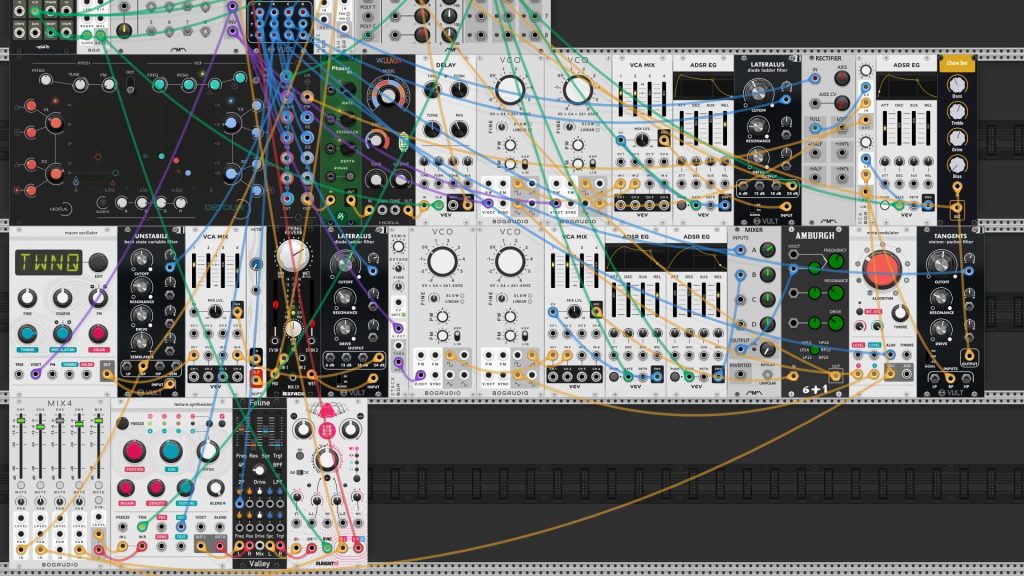
Task: Click the filter mode selector knob on Amburgh
Action: (x=814, y=350)
